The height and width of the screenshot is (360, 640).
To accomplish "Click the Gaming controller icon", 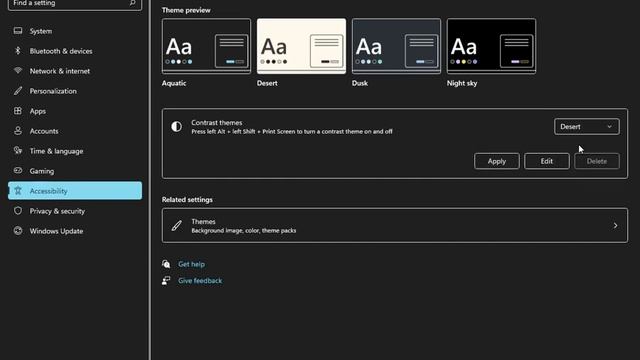I will click(x=18, y=171).
